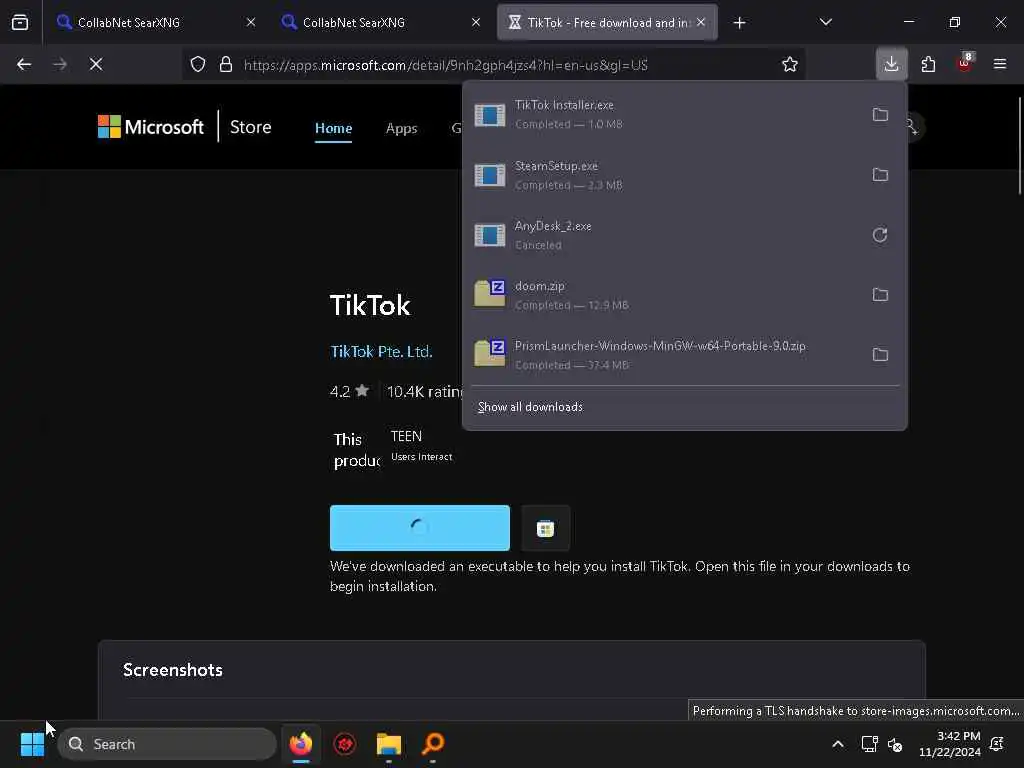Click Show all downloads

pyautogui.click(x=530, y=407)
